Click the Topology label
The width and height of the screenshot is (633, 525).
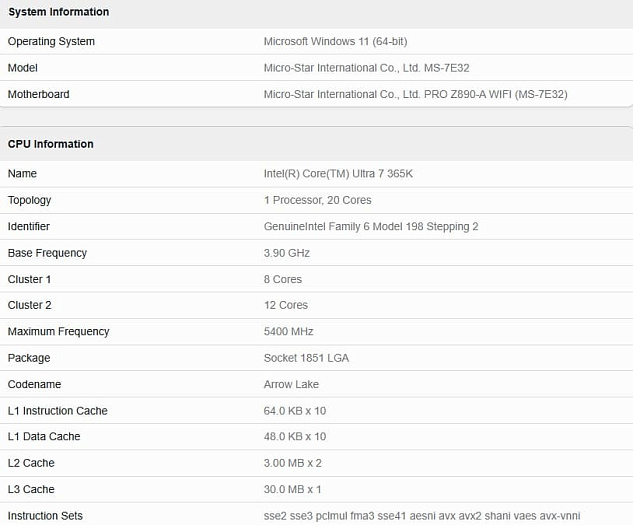(x=29, y=200)
